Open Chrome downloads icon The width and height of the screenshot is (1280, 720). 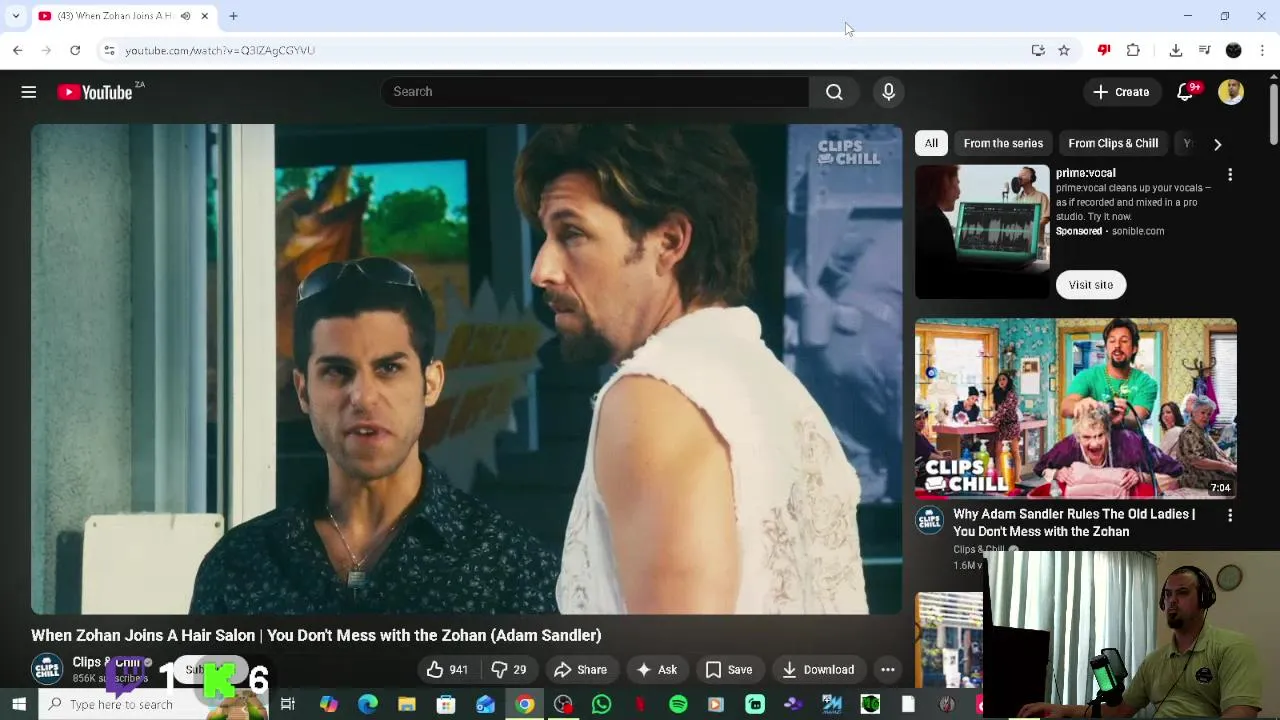coord(1176,50)
